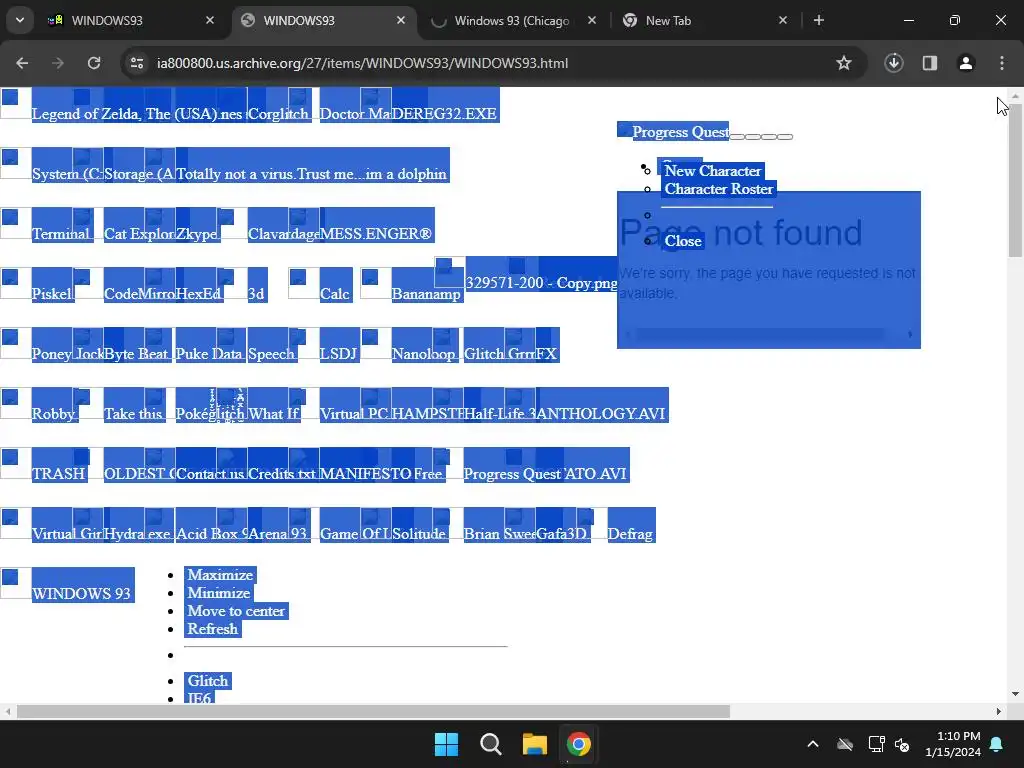Go back to previous page

22,63
